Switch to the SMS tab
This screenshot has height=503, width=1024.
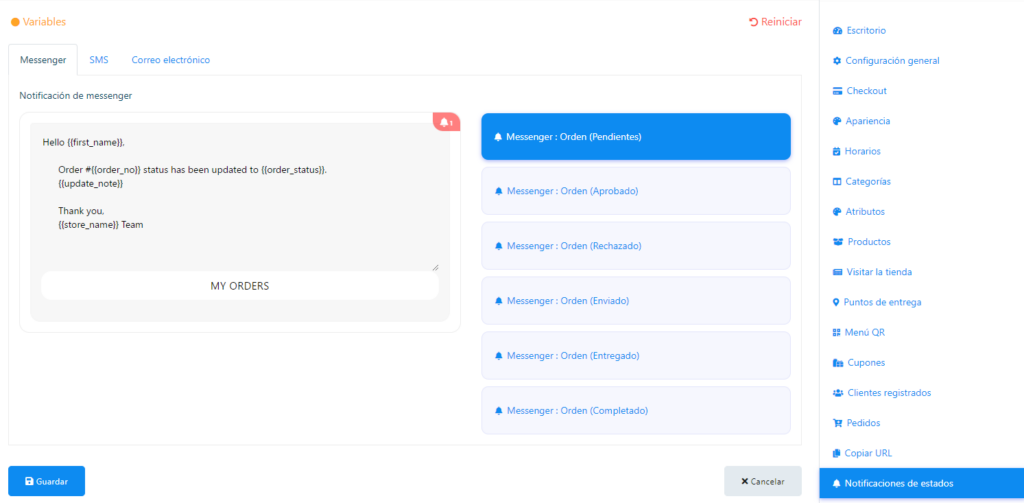pos(99,60)
